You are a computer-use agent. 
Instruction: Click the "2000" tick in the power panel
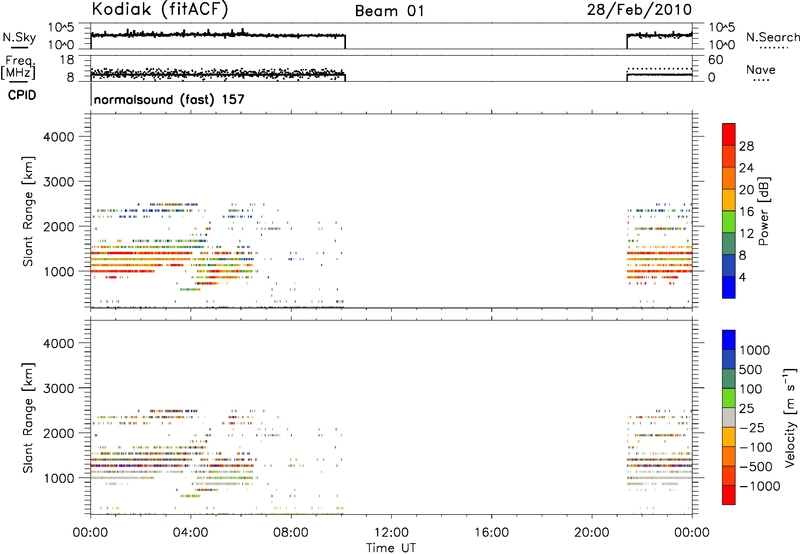(x=58, y=226)
